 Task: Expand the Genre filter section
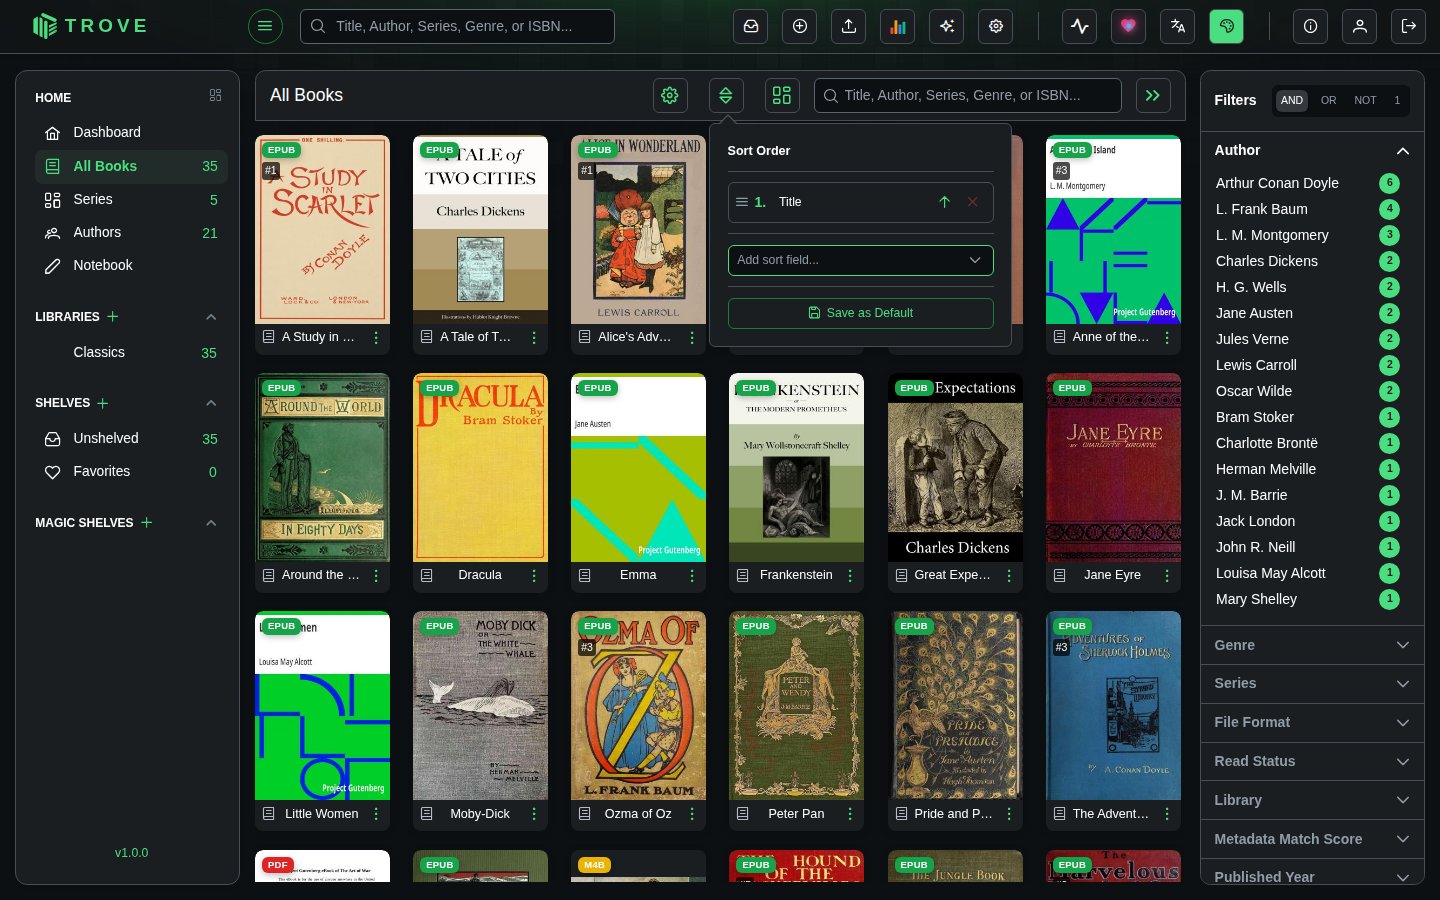coord(1312,645)
